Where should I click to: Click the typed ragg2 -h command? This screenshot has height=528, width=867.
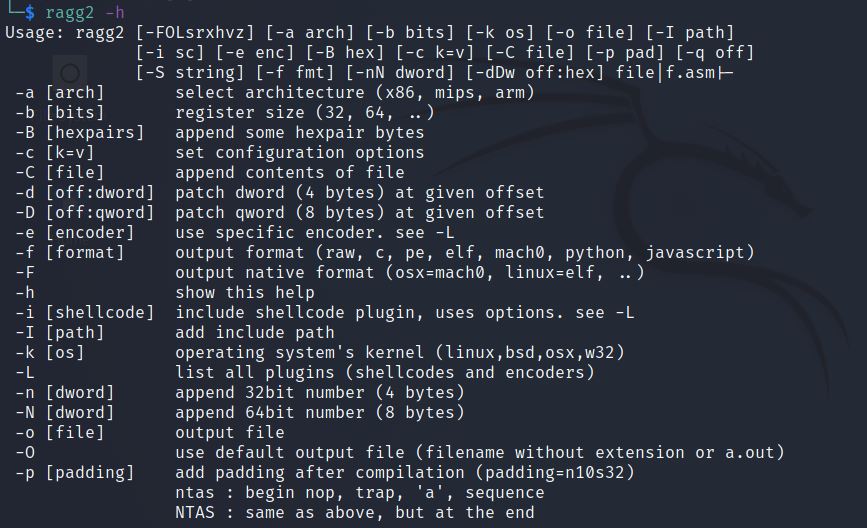point(85,12)
